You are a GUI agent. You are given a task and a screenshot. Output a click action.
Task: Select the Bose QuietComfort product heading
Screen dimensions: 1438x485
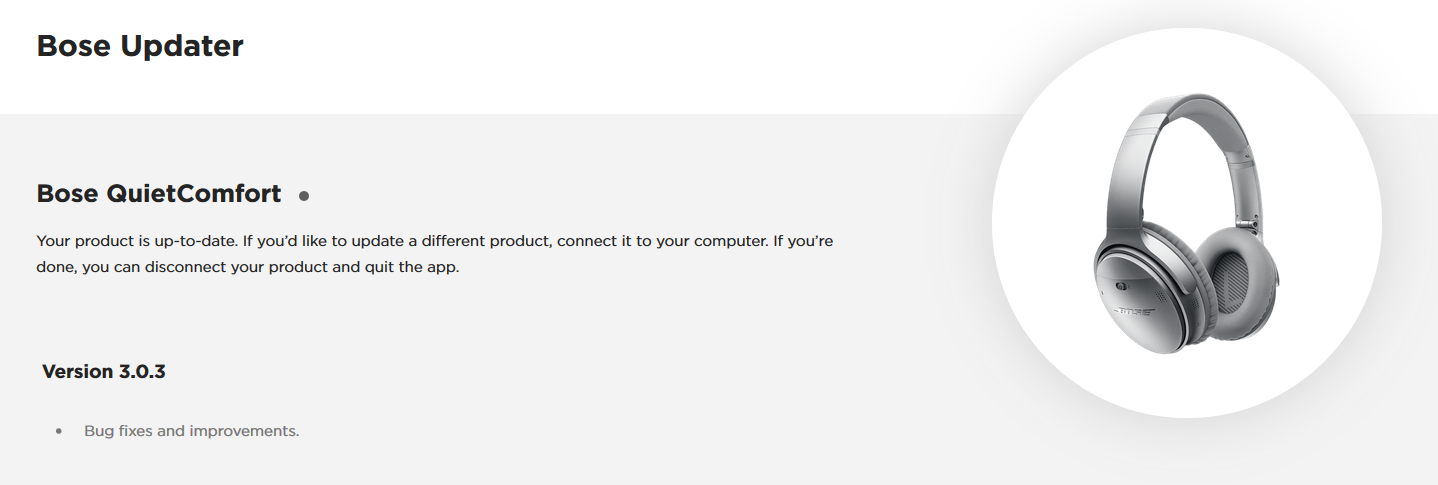pyautogui.click(x=159, y=194)
